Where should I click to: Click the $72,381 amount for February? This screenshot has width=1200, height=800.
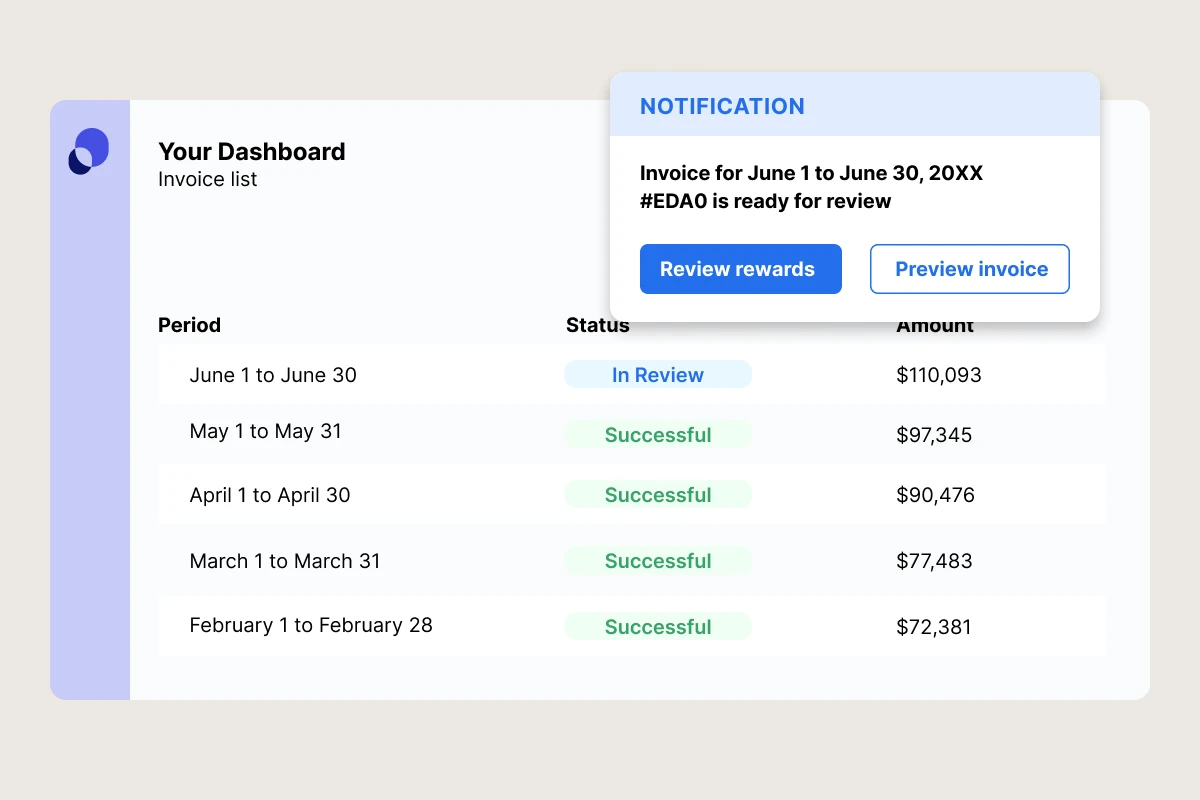(934, 626)
